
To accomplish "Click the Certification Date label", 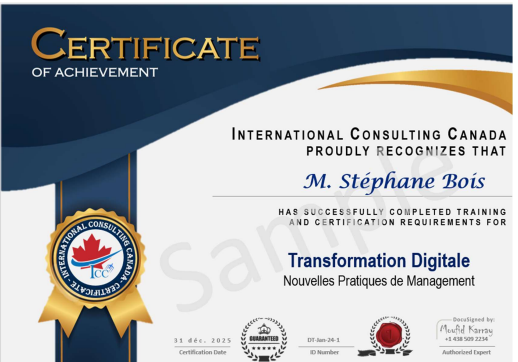I will tap(202, 352).
